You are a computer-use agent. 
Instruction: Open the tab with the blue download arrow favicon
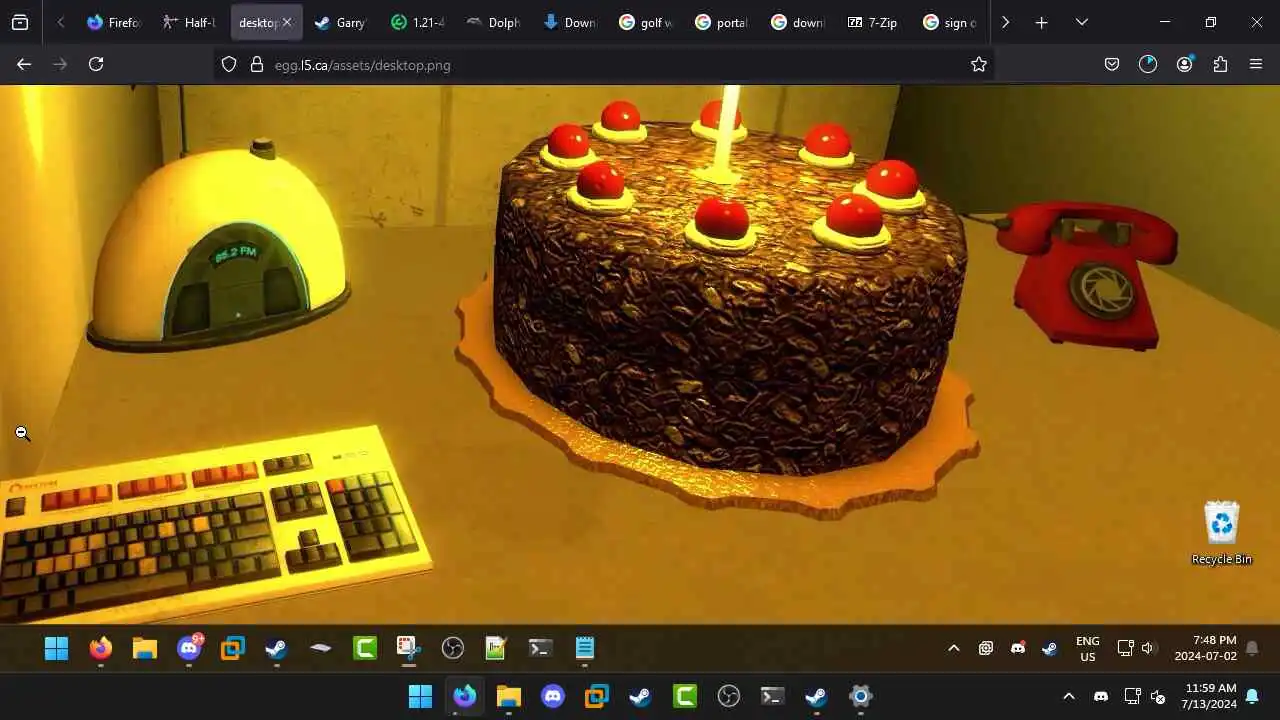click(x=569, y=22)
